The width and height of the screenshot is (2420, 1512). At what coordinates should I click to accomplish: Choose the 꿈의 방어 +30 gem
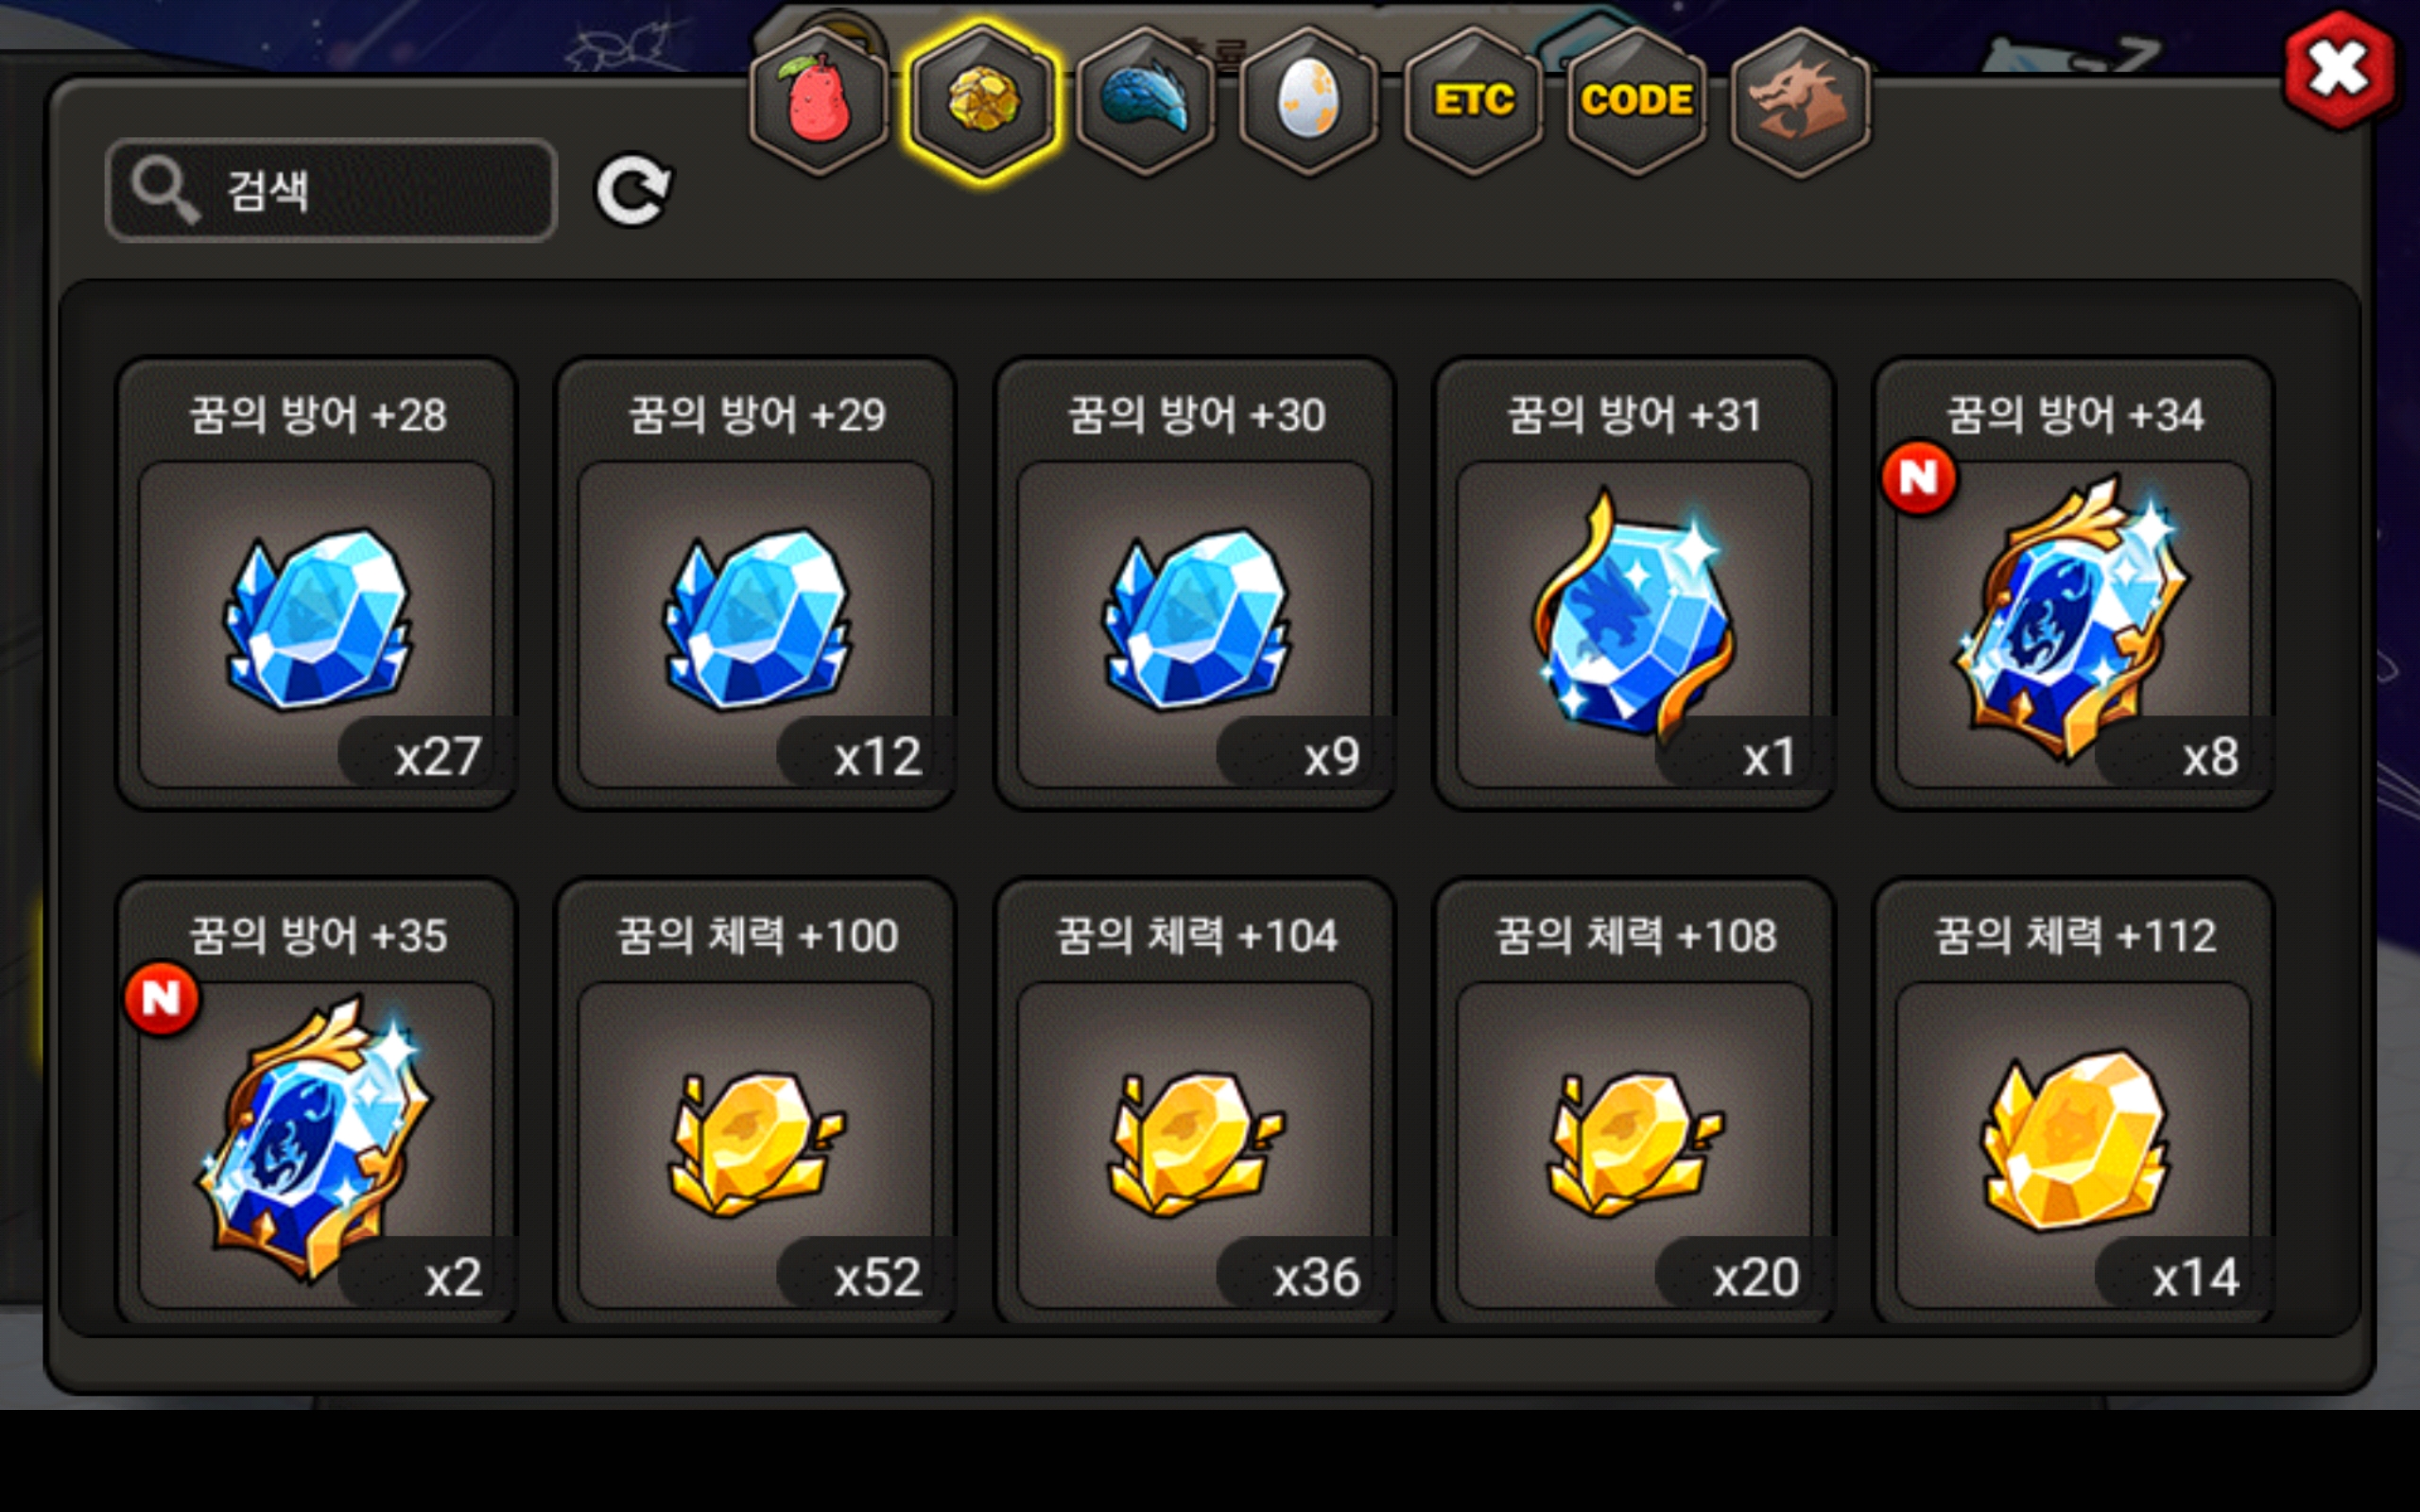point(1195,584)
